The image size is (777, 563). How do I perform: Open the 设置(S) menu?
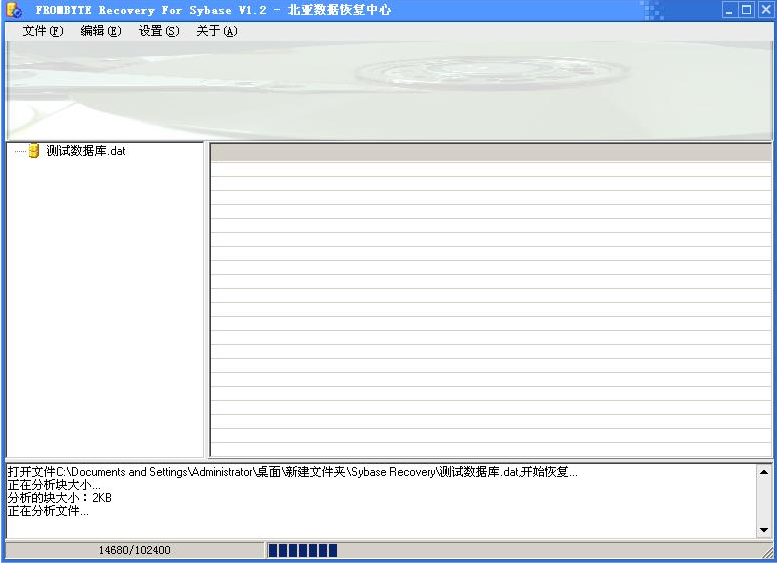(159, 31)
